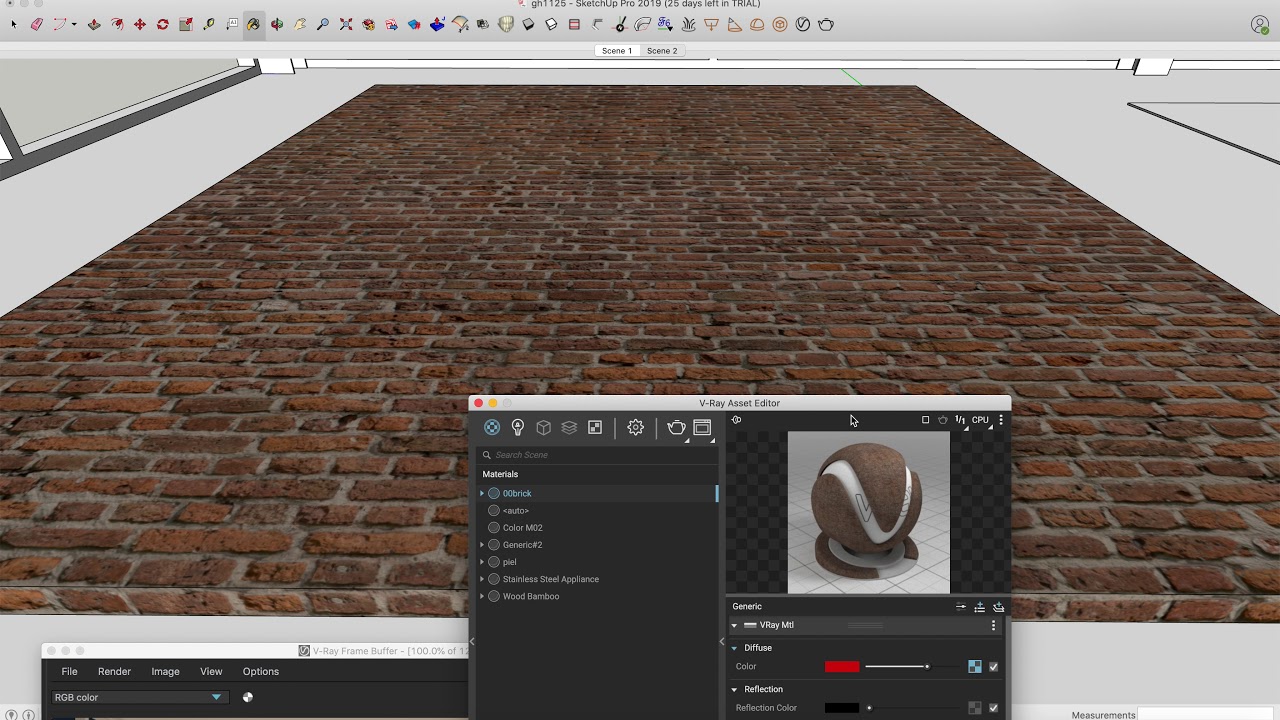Show Materials category in Asset Editor
Viewport: 1280px width, 720px height.
click(x=492, y=428)
